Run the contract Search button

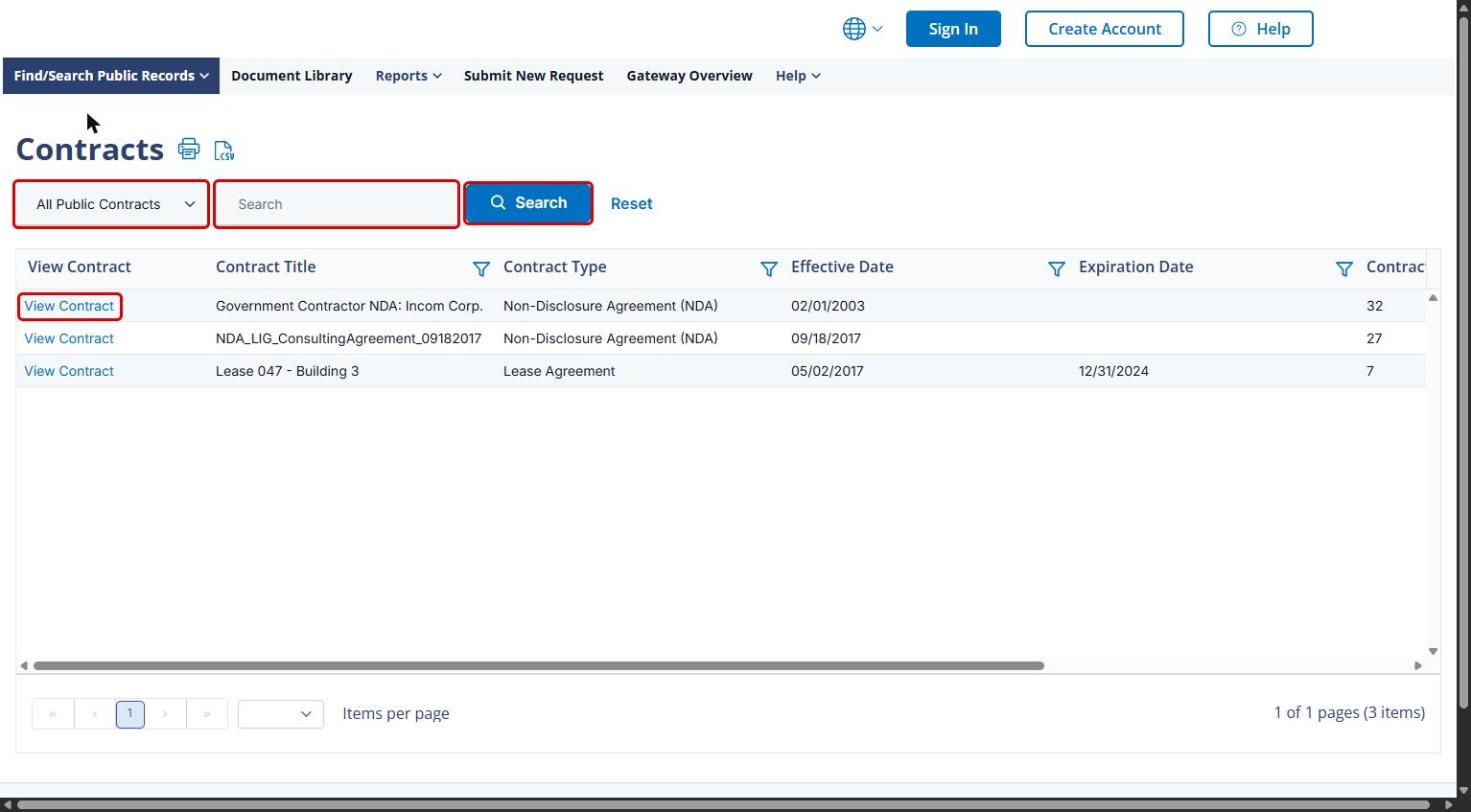point(528,203)
